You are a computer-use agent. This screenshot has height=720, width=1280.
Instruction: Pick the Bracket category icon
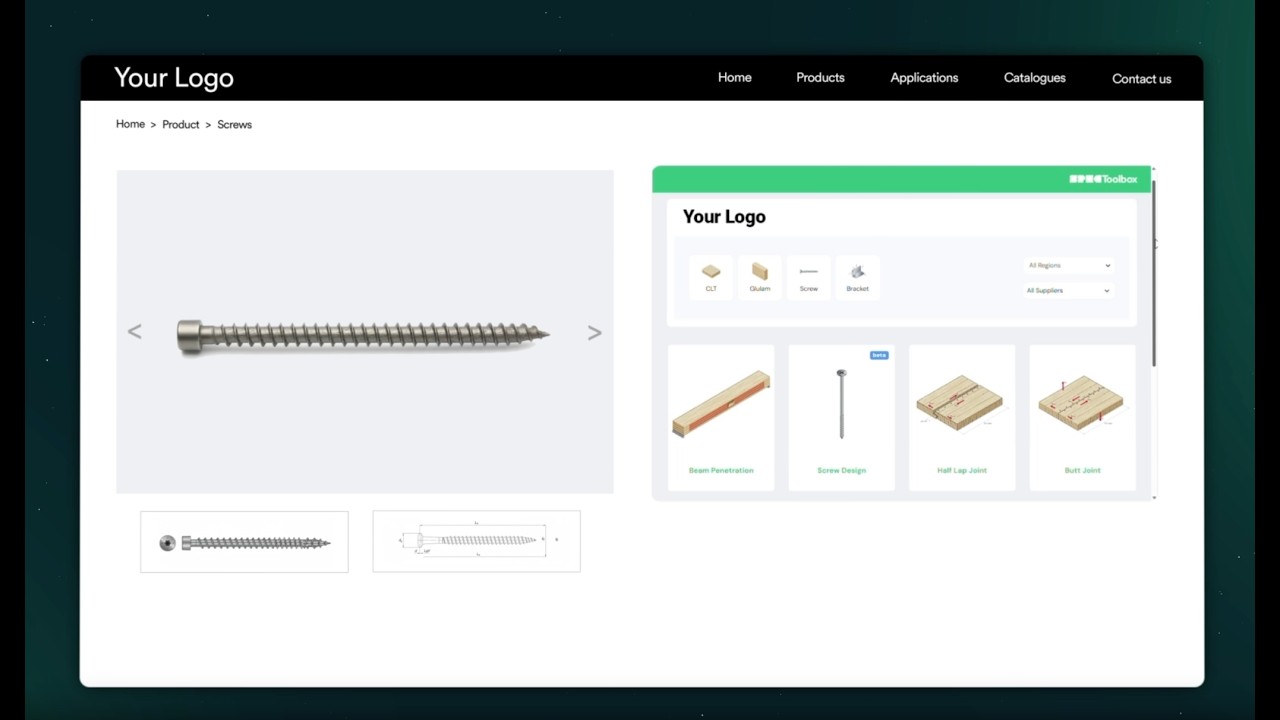tap(857, 277)
